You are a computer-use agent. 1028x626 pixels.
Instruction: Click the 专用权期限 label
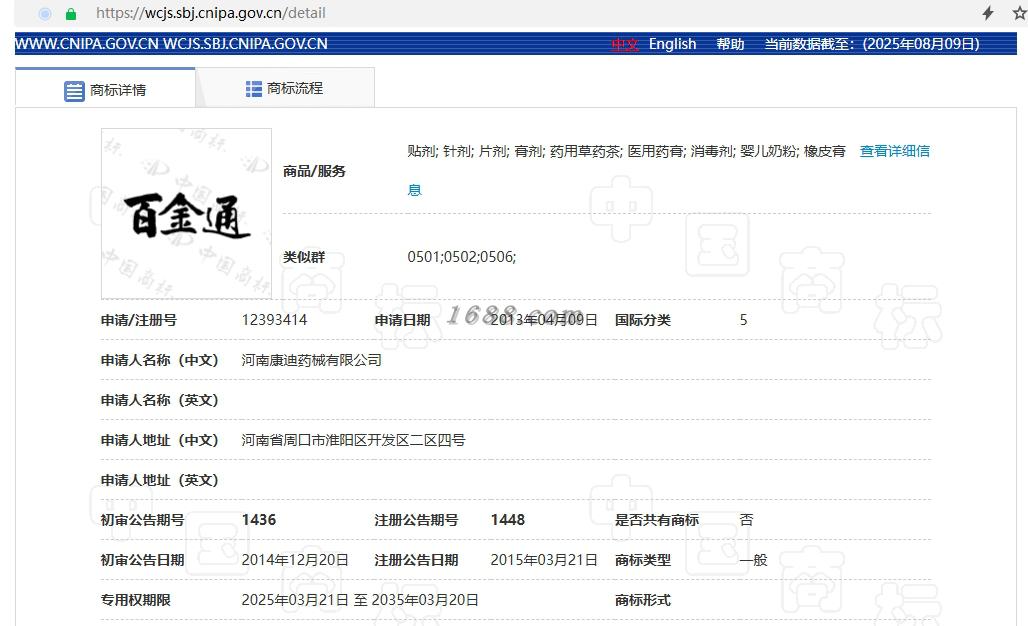pos(135,600)
